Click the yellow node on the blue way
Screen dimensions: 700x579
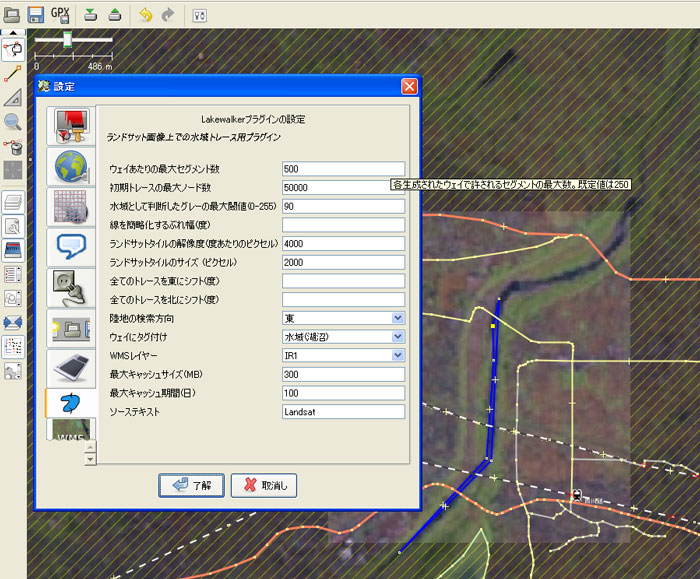coord(493,326)
